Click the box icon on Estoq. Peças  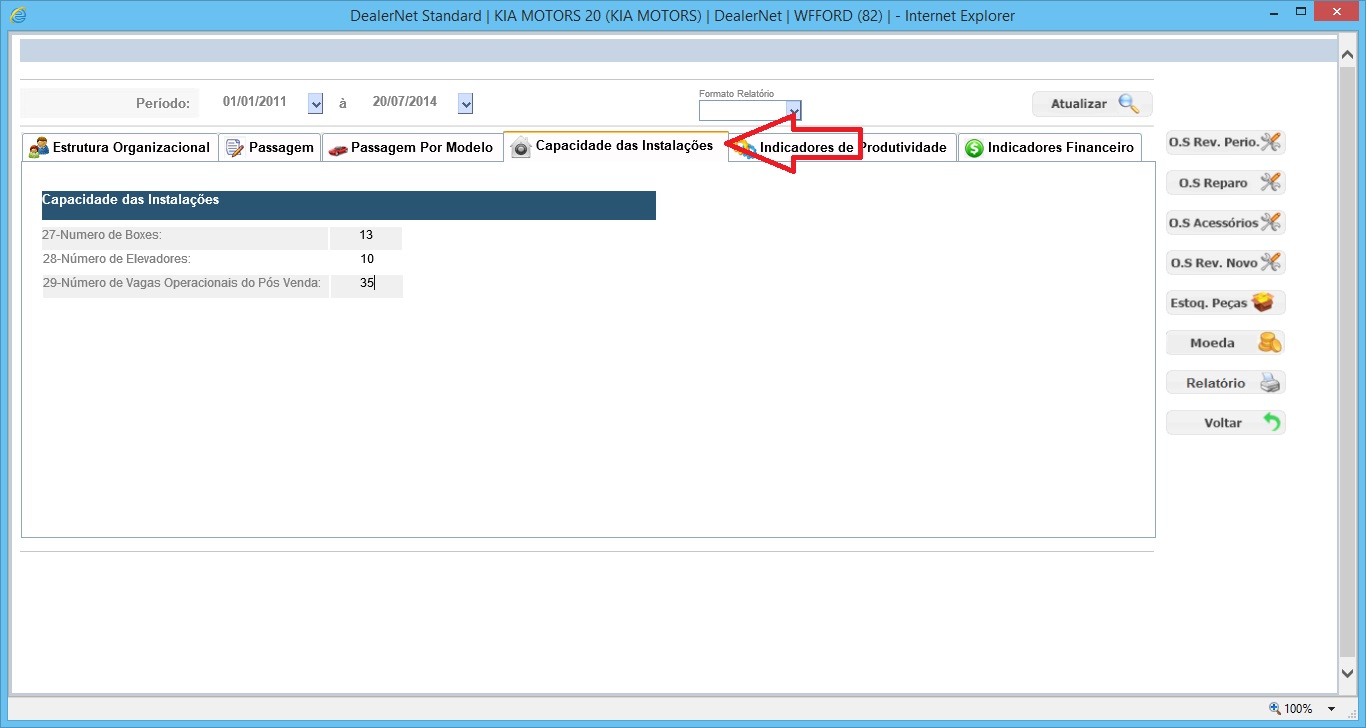1265,302
